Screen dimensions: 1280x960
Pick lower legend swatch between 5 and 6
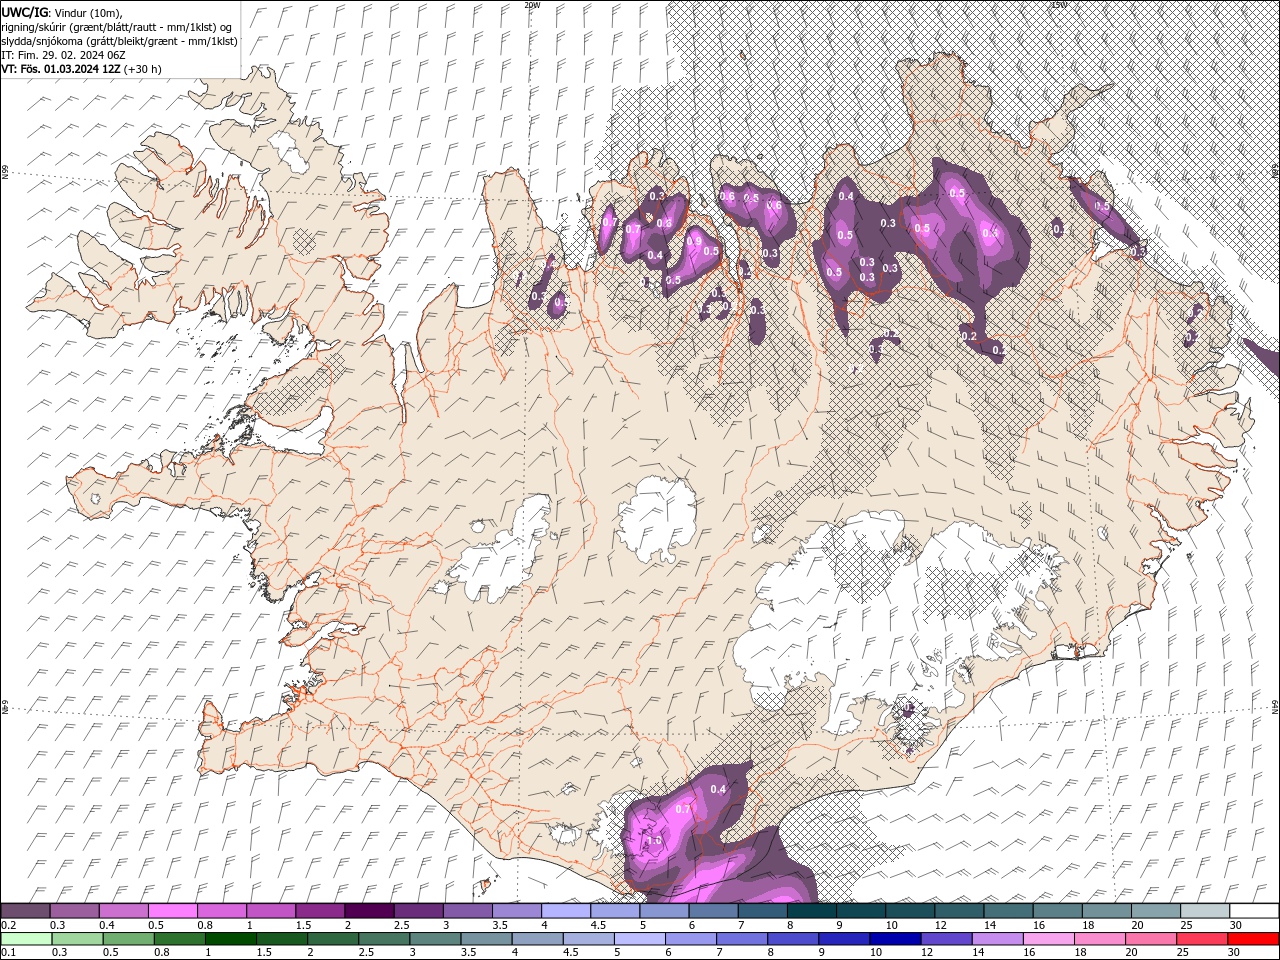[639, 939]
